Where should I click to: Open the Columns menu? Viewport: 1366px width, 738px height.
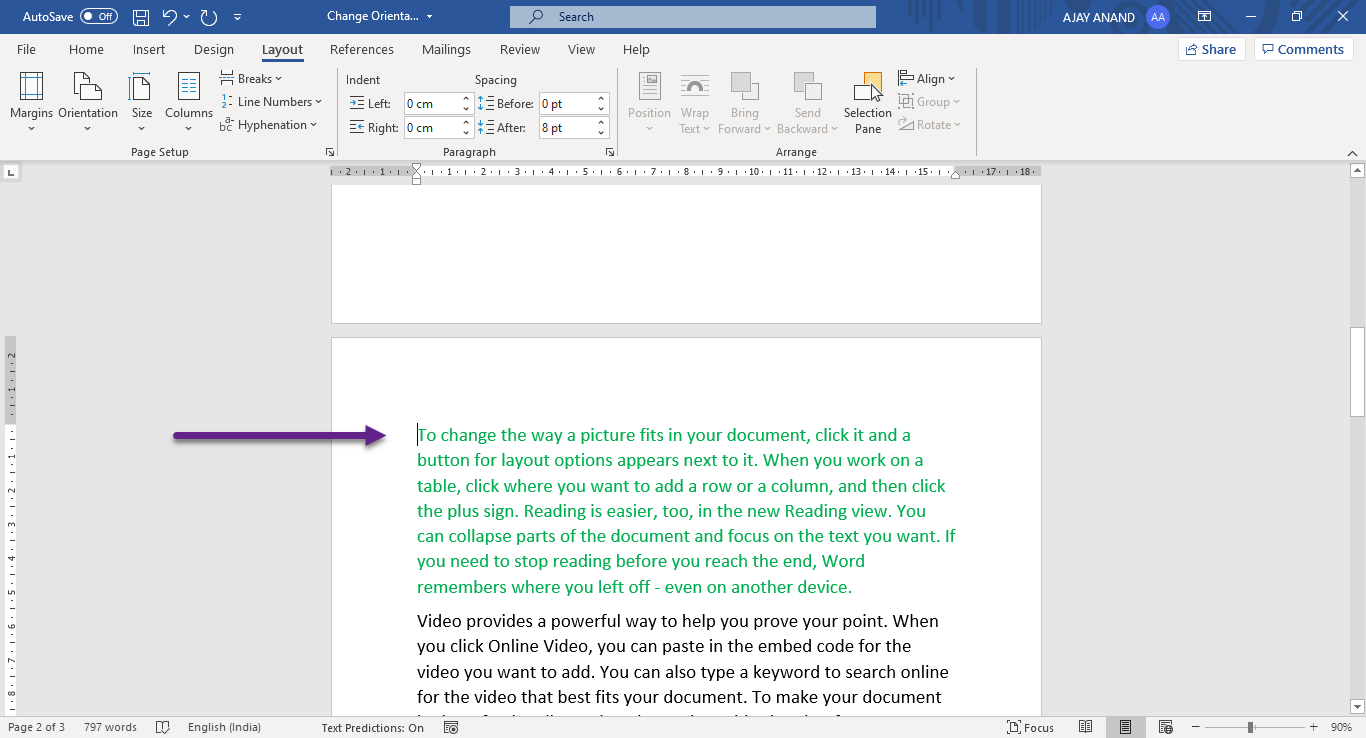coord(188,102)
